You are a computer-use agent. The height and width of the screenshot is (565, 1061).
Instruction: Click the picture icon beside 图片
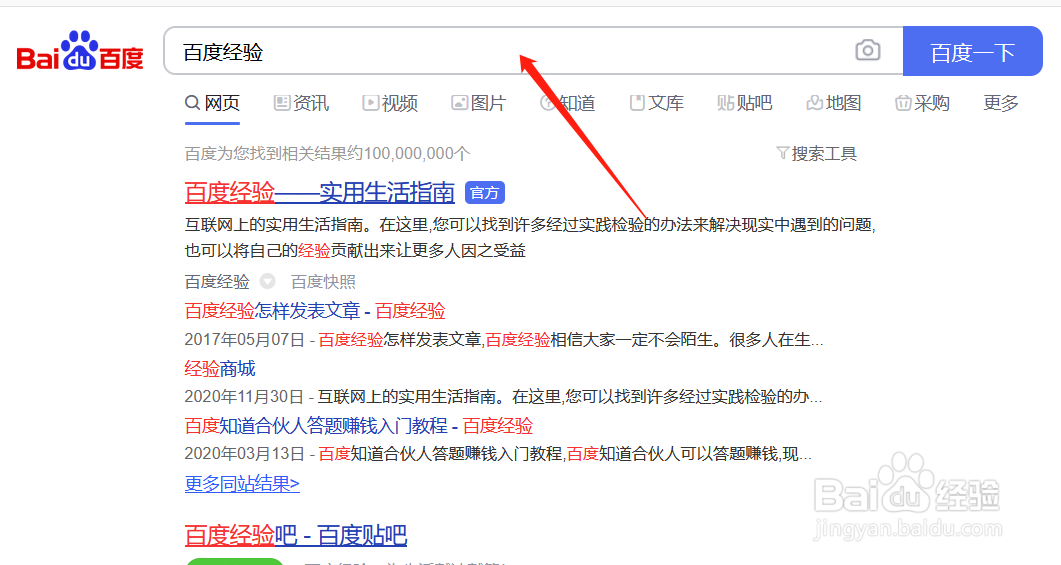[x=459, y=103]
